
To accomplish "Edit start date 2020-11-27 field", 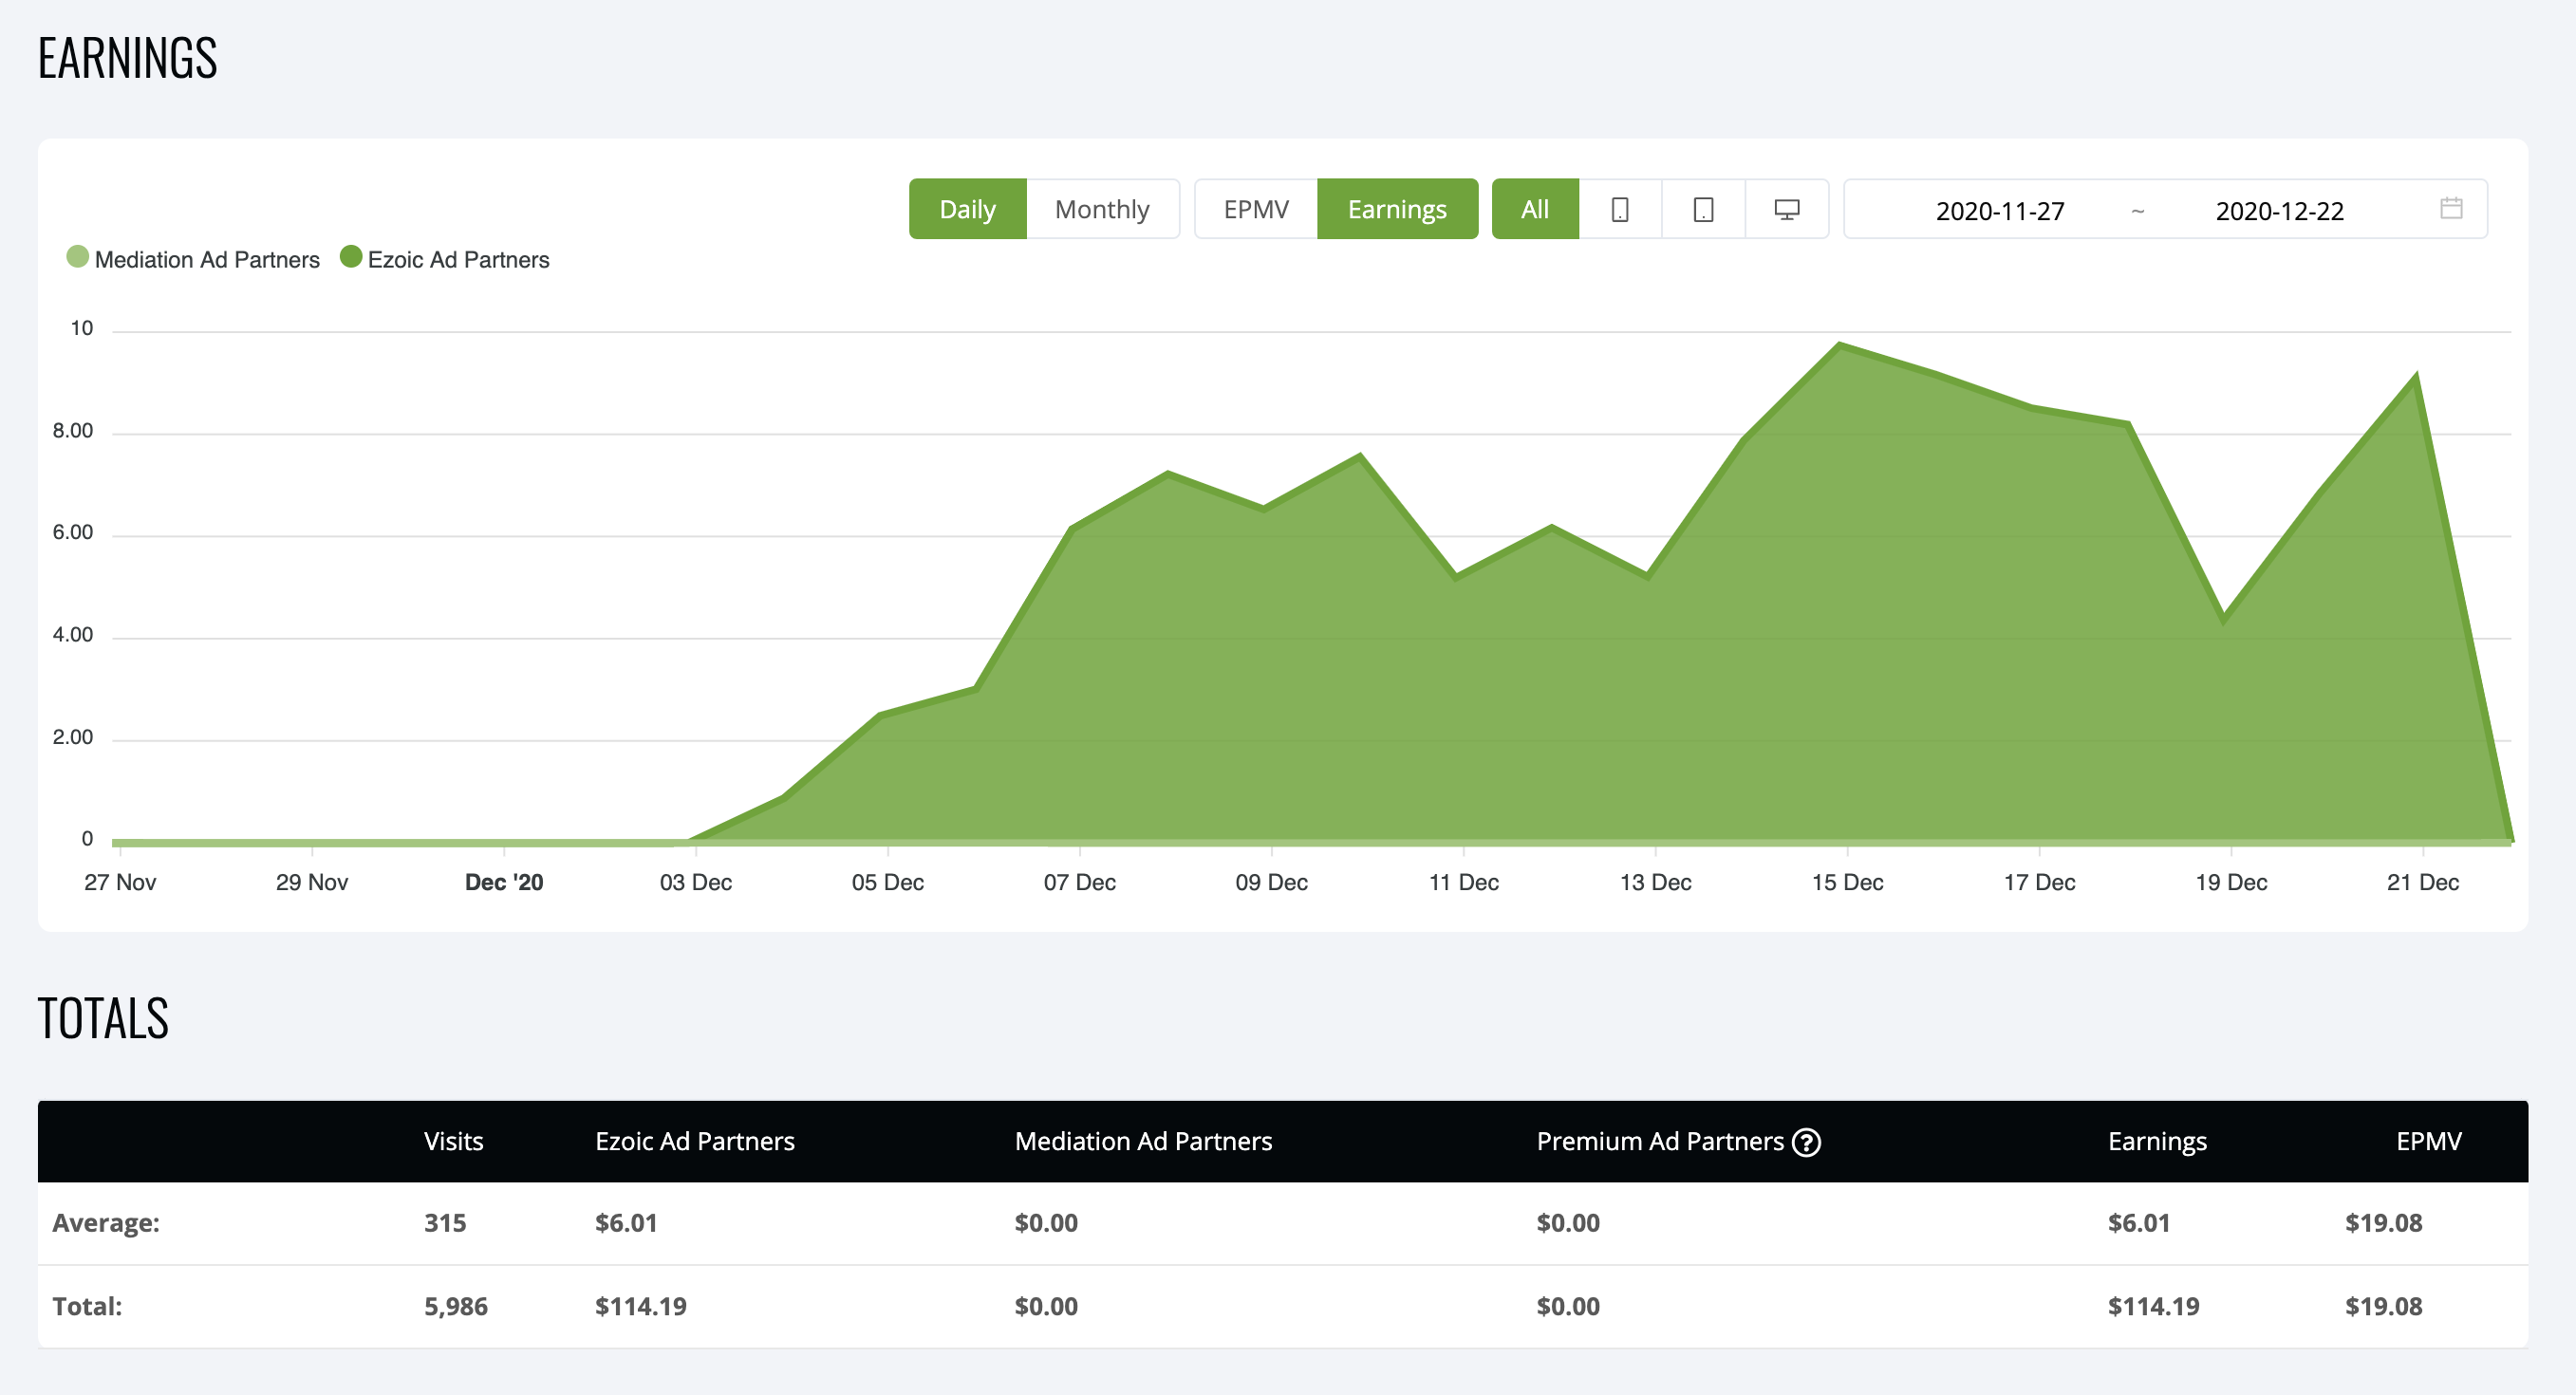I will (x=2000, y=211).
